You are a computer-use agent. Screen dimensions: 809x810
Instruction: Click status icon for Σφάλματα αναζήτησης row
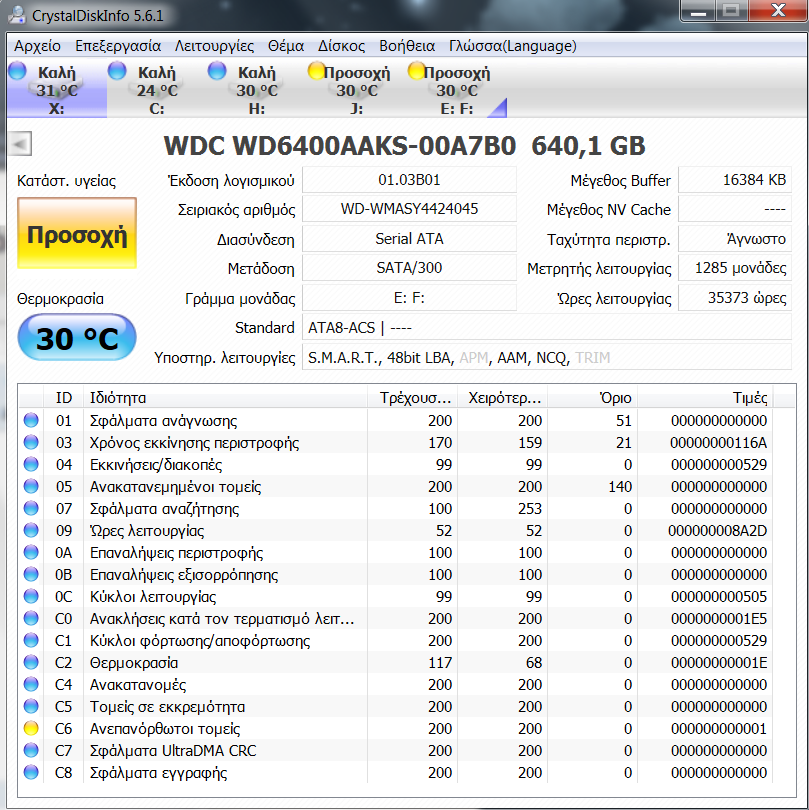tap(31, 508)
